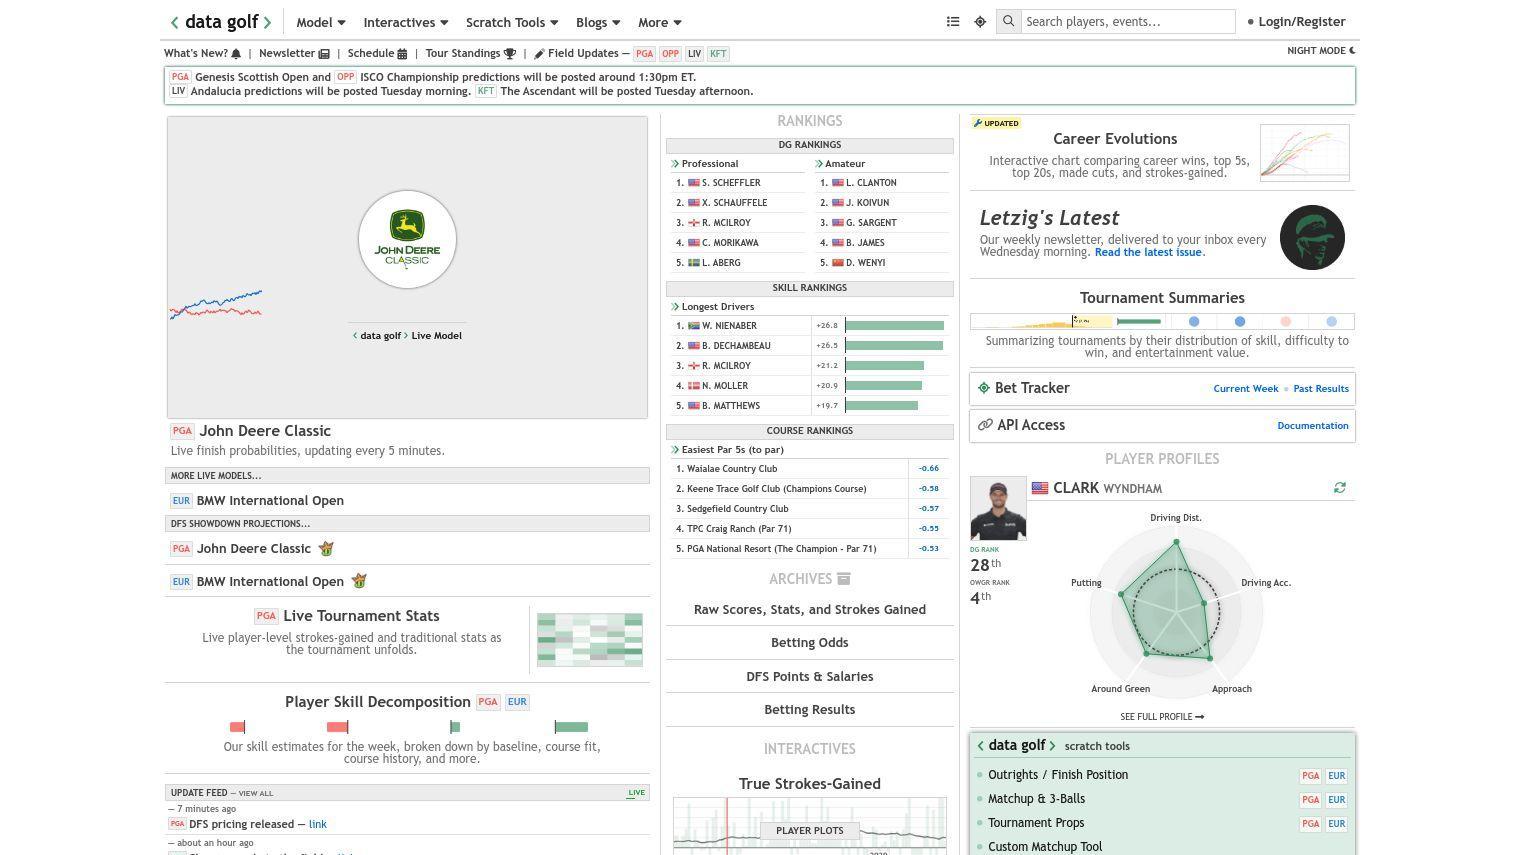Screen dimensions: 1520x855
Task: Click the search players input field
Action: 1127,21
